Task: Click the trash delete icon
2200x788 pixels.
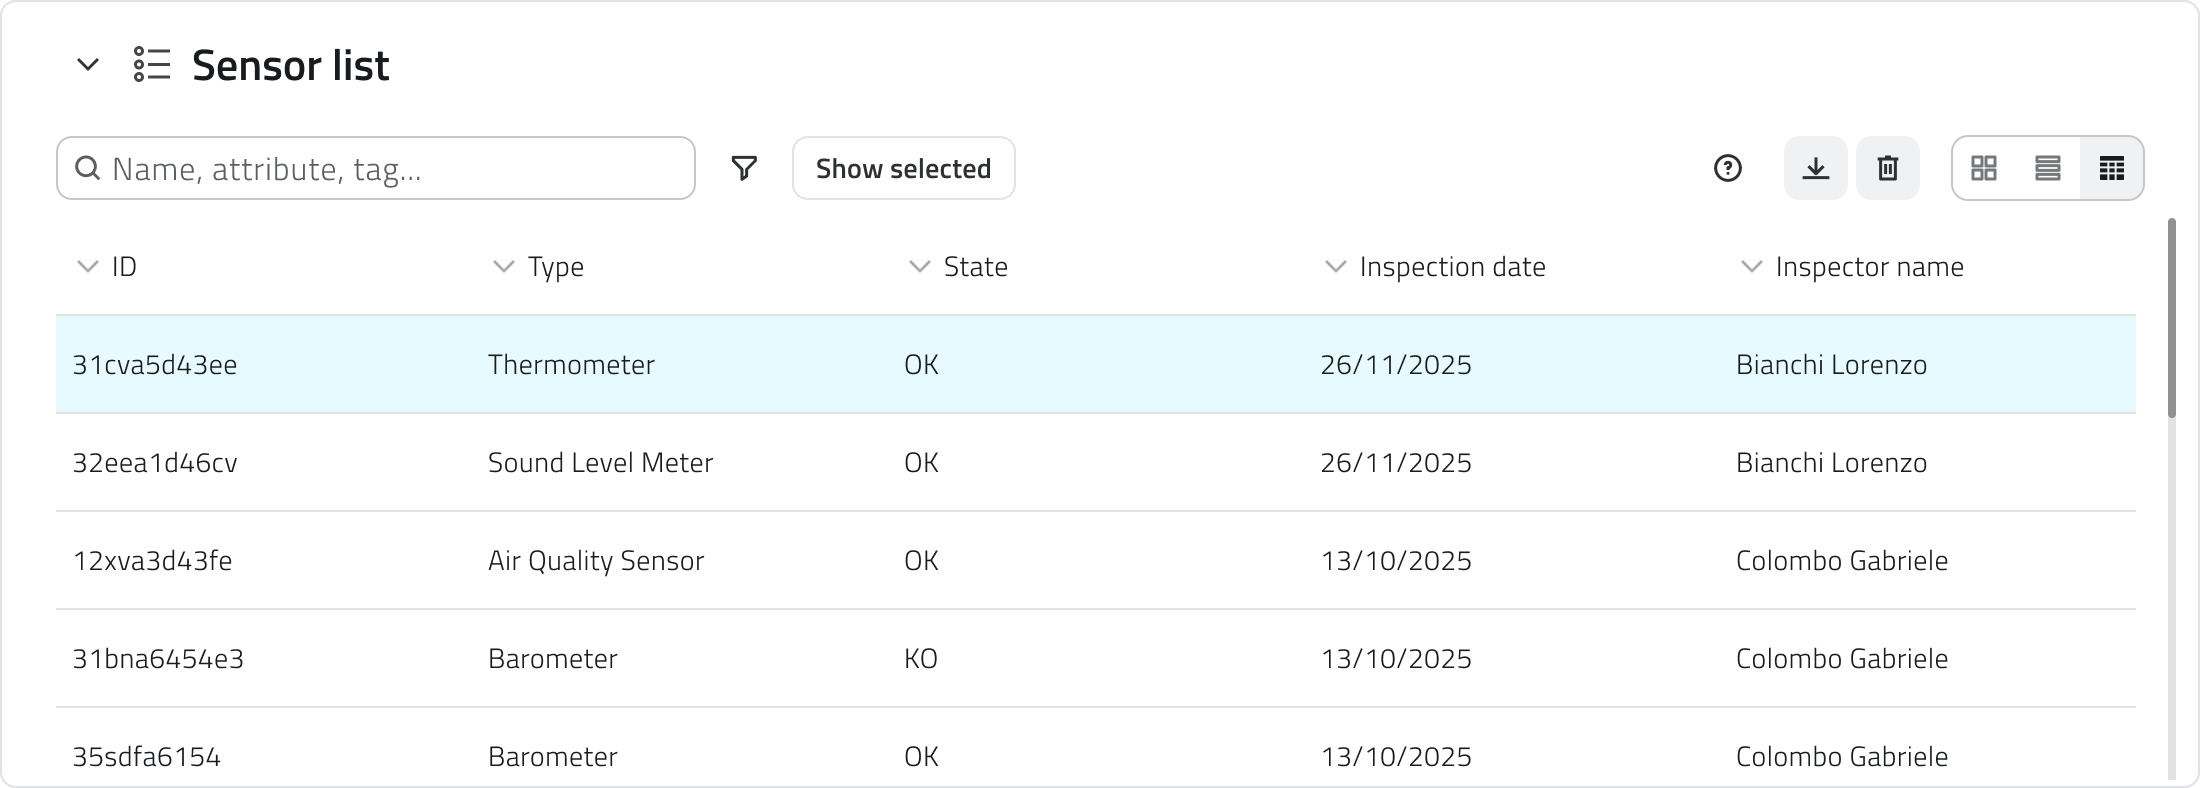Action: tap(1888, 168)
